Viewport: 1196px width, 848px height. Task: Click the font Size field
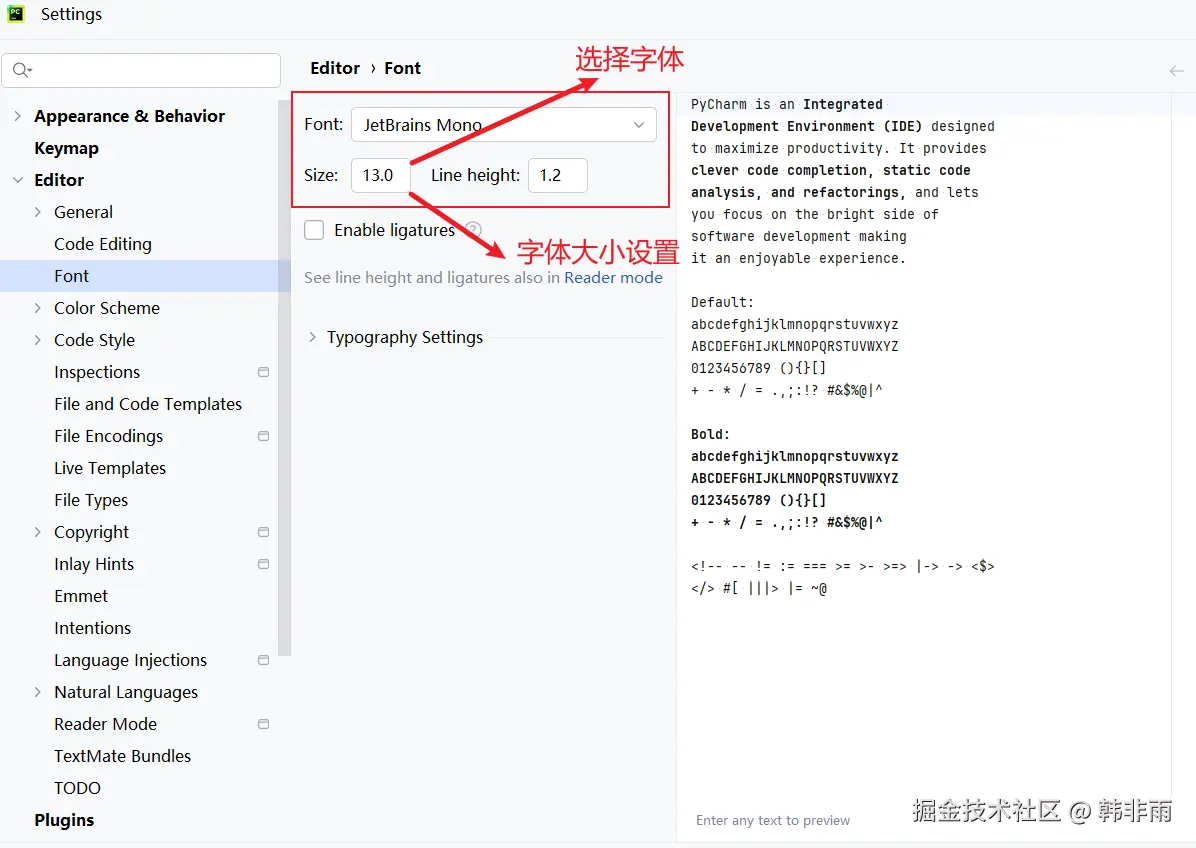380,175
